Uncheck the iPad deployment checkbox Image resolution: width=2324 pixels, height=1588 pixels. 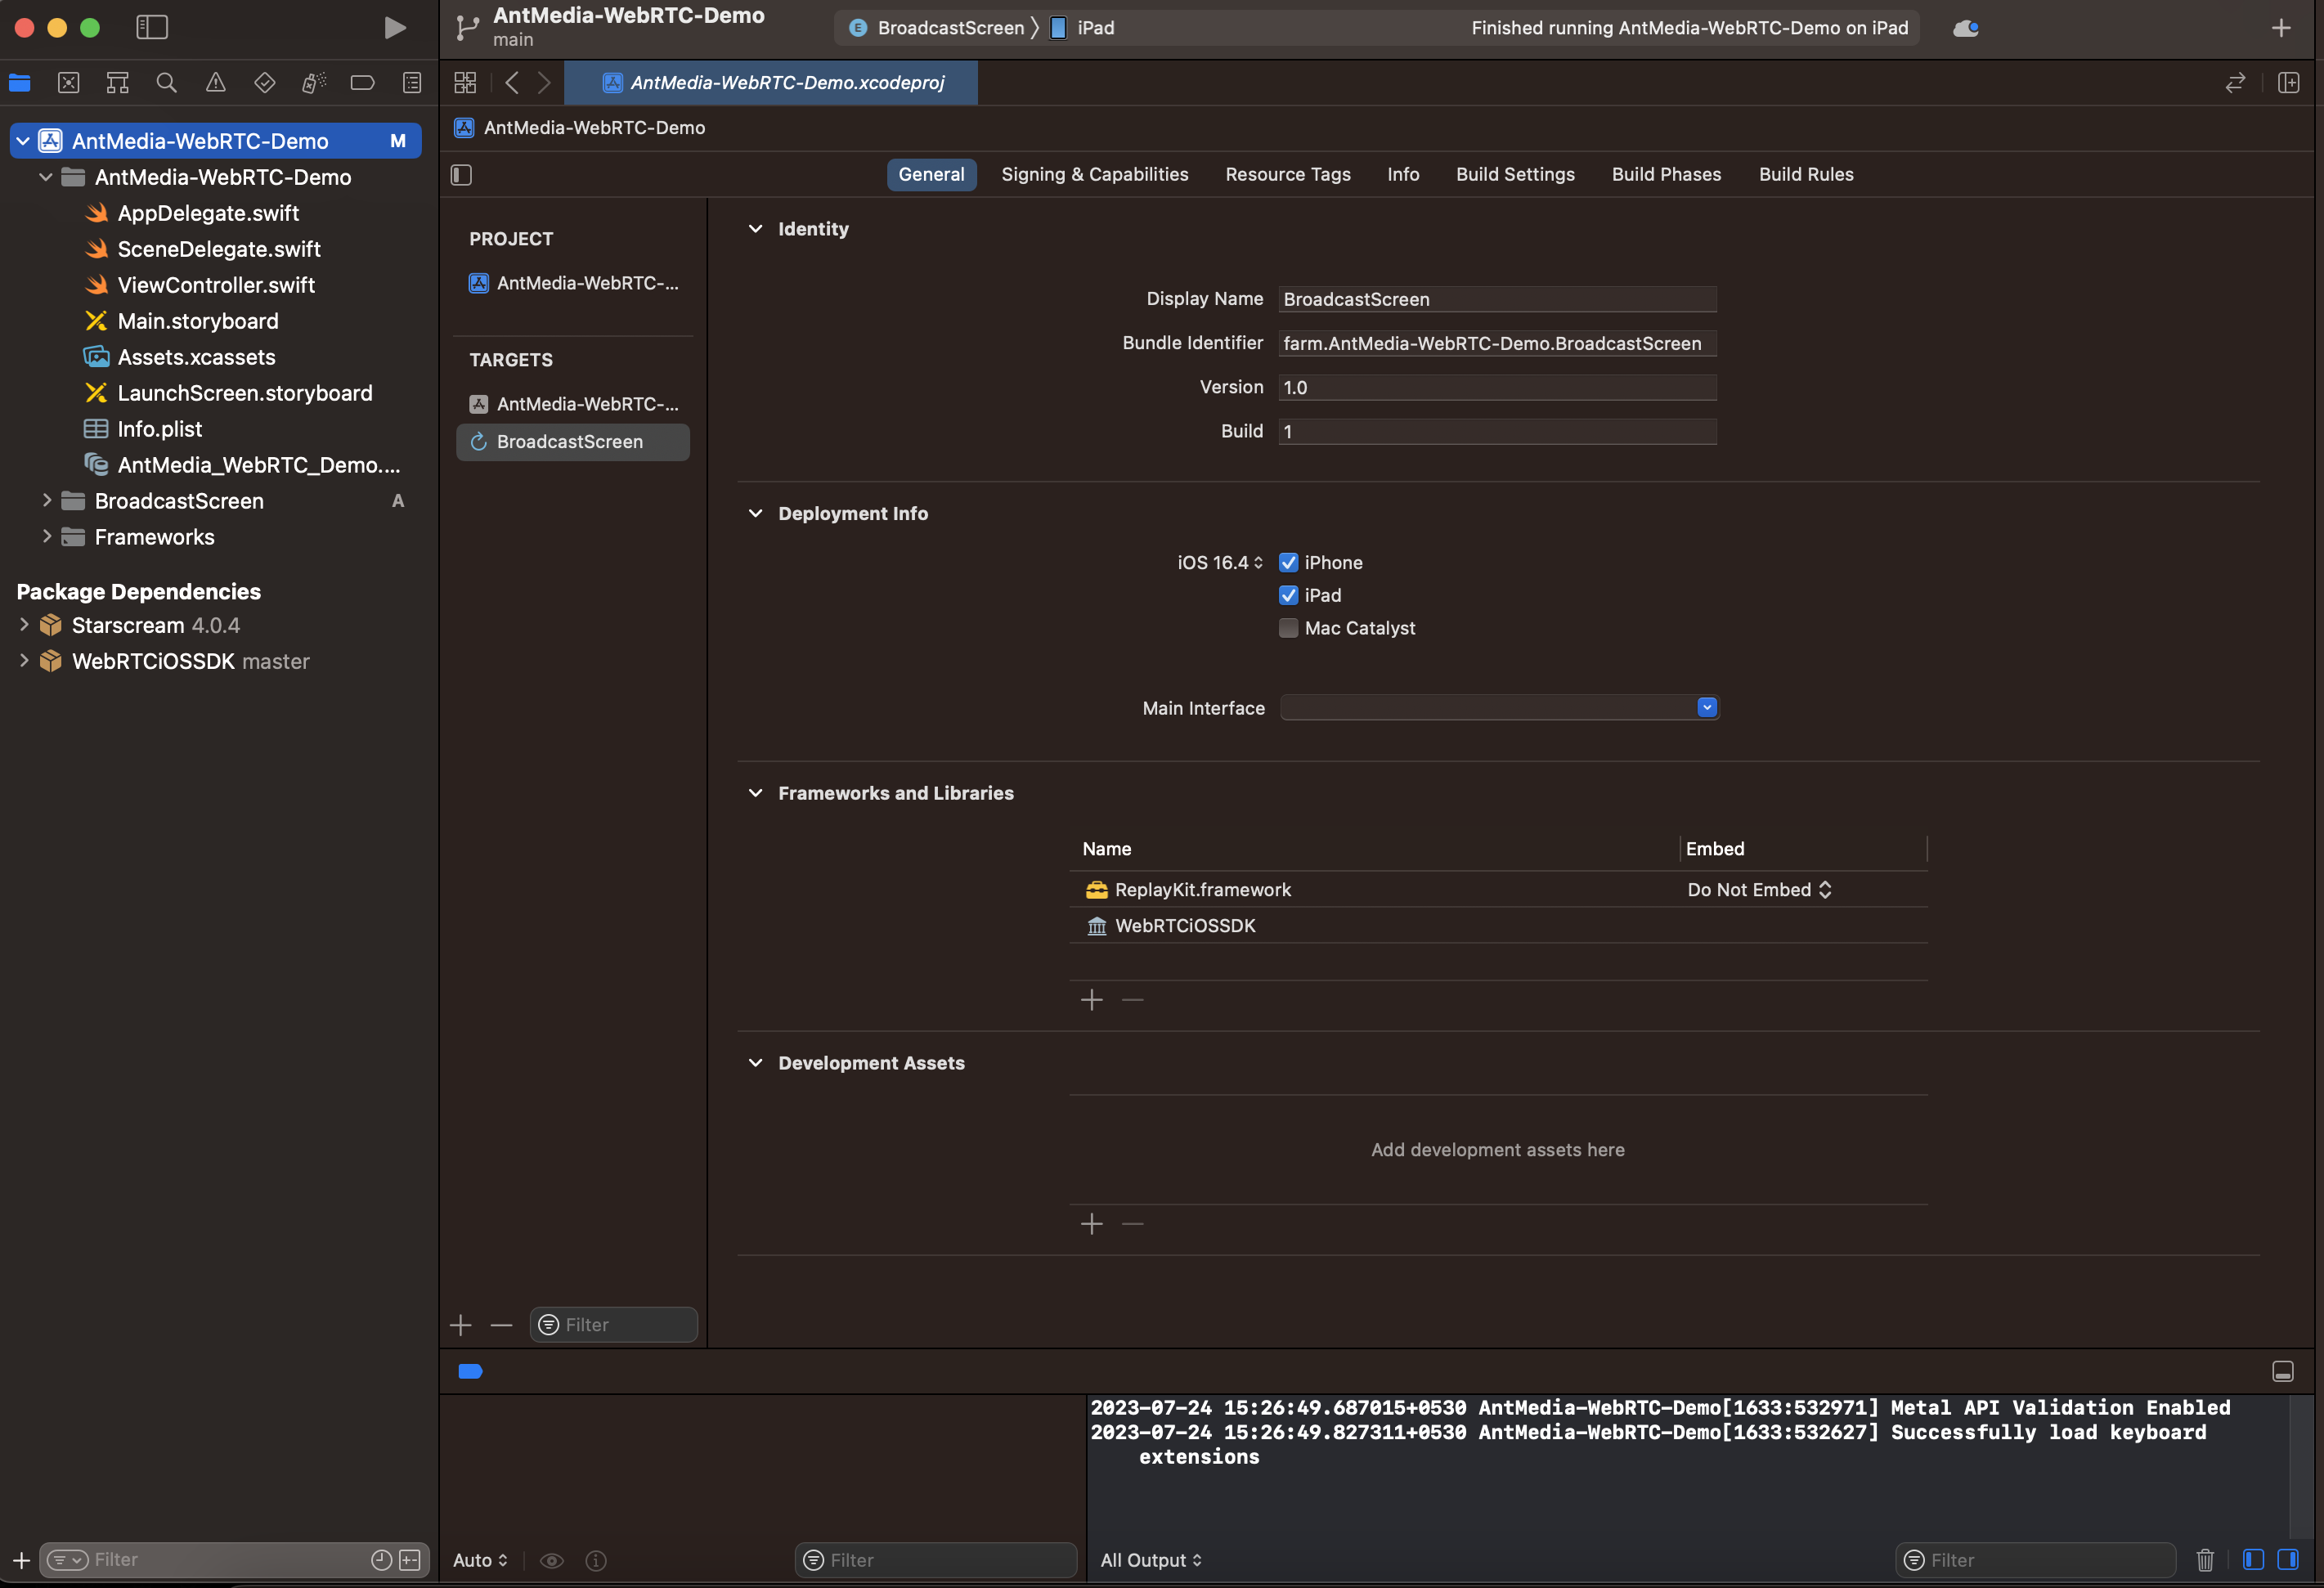click(x=1288, y=595)
